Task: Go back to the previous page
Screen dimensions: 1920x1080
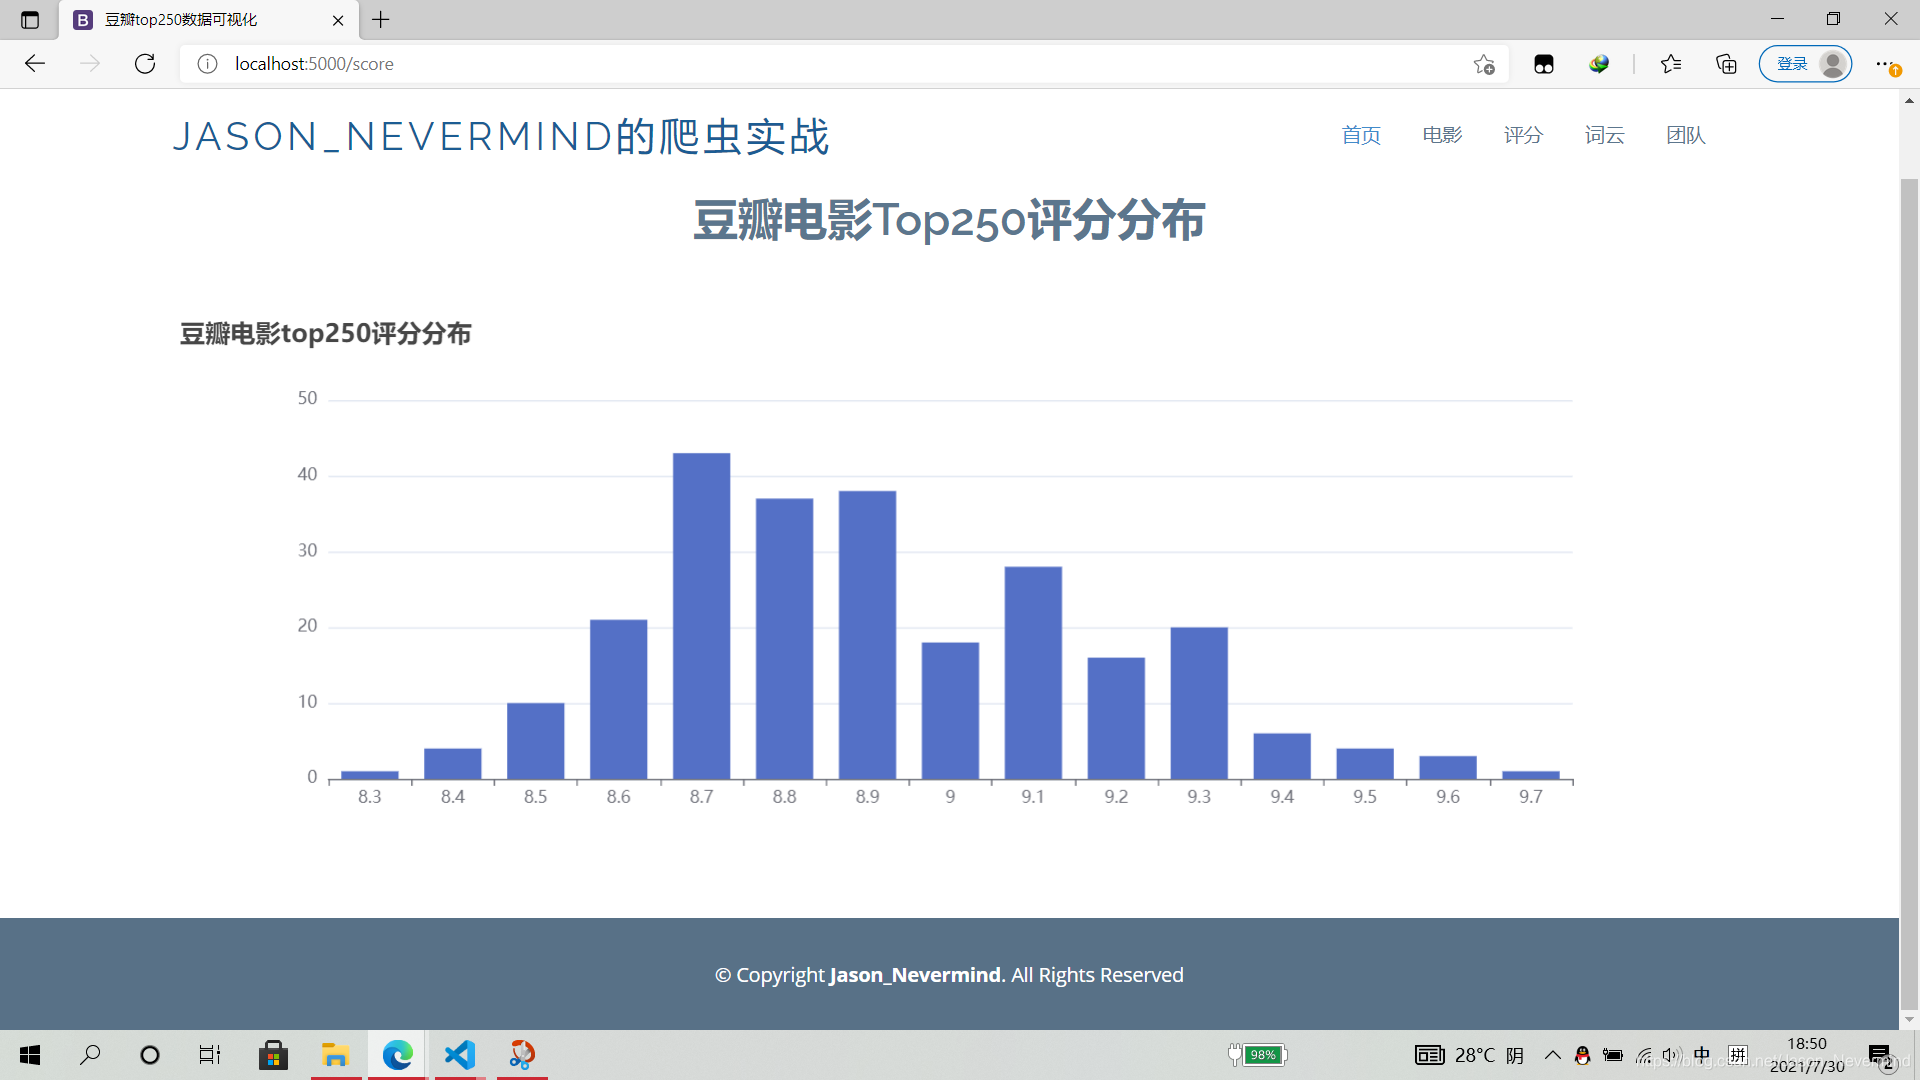Action: point(35,64)
